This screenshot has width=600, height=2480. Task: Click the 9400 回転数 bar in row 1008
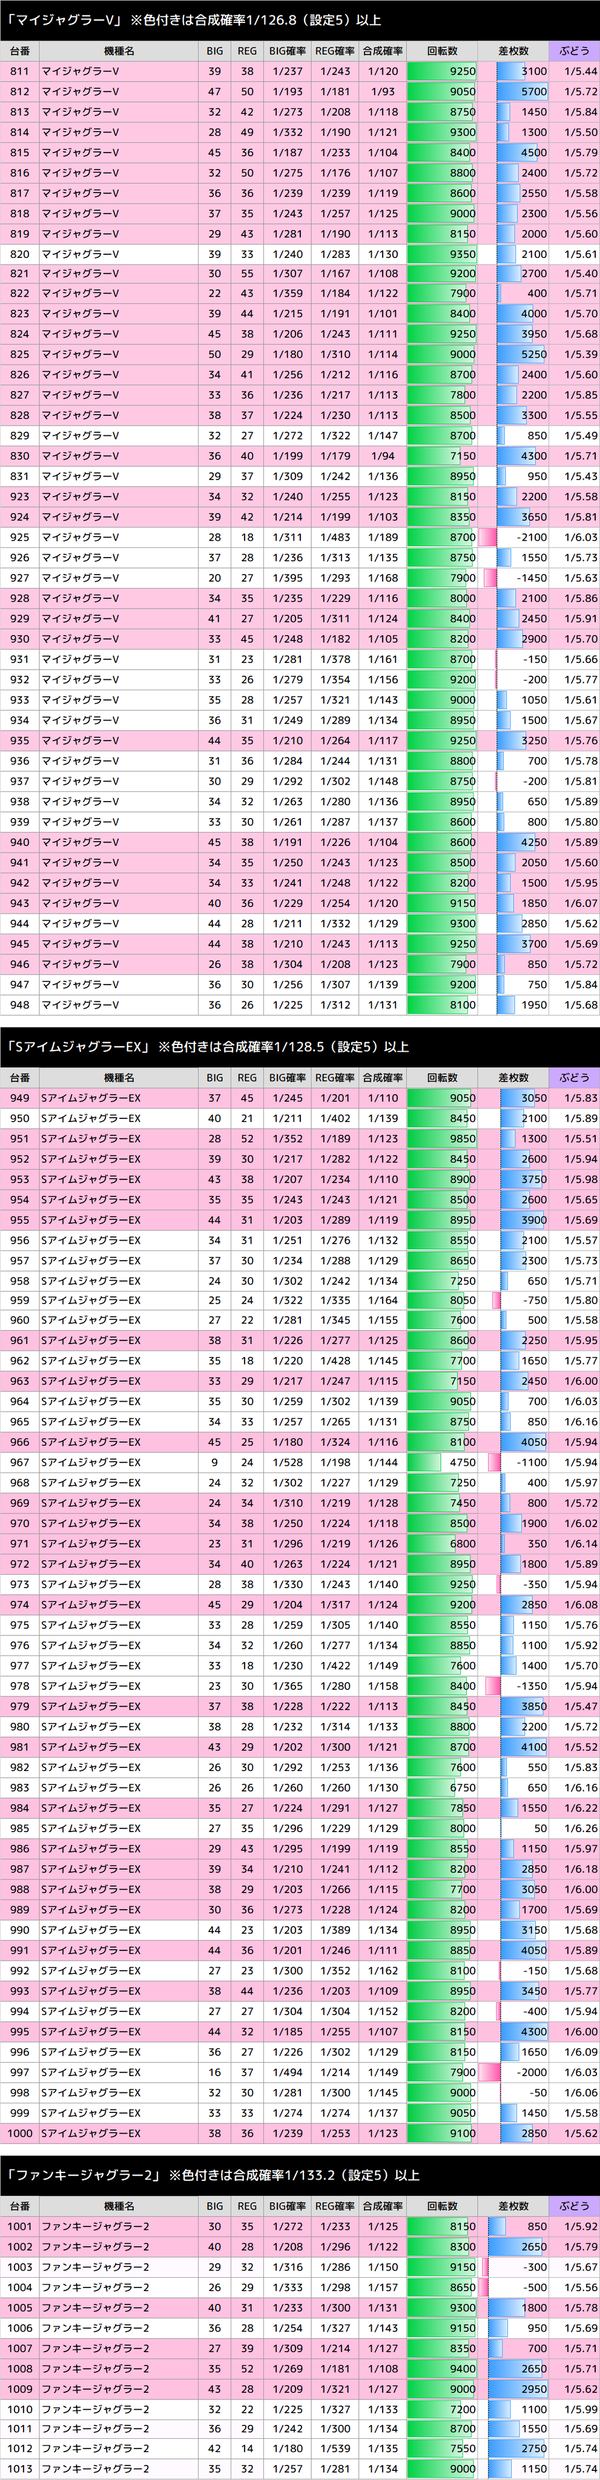point(442,2368)
